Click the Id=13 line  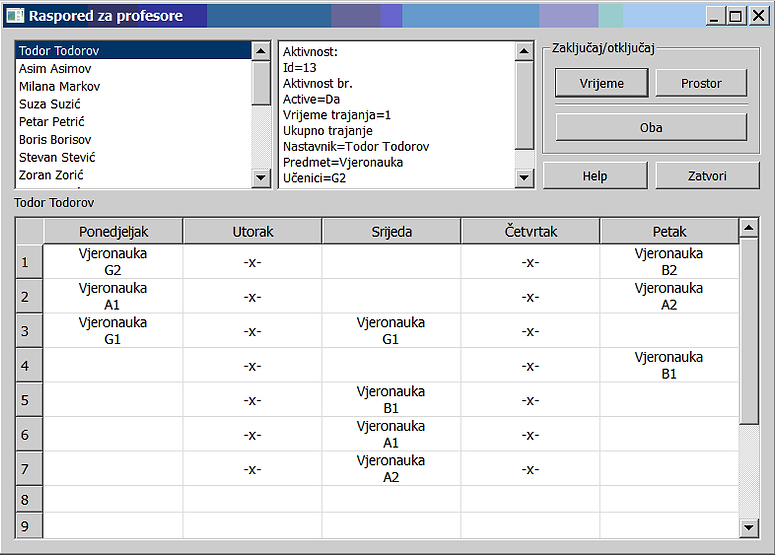pyautogui.click(x=300, y=67)
